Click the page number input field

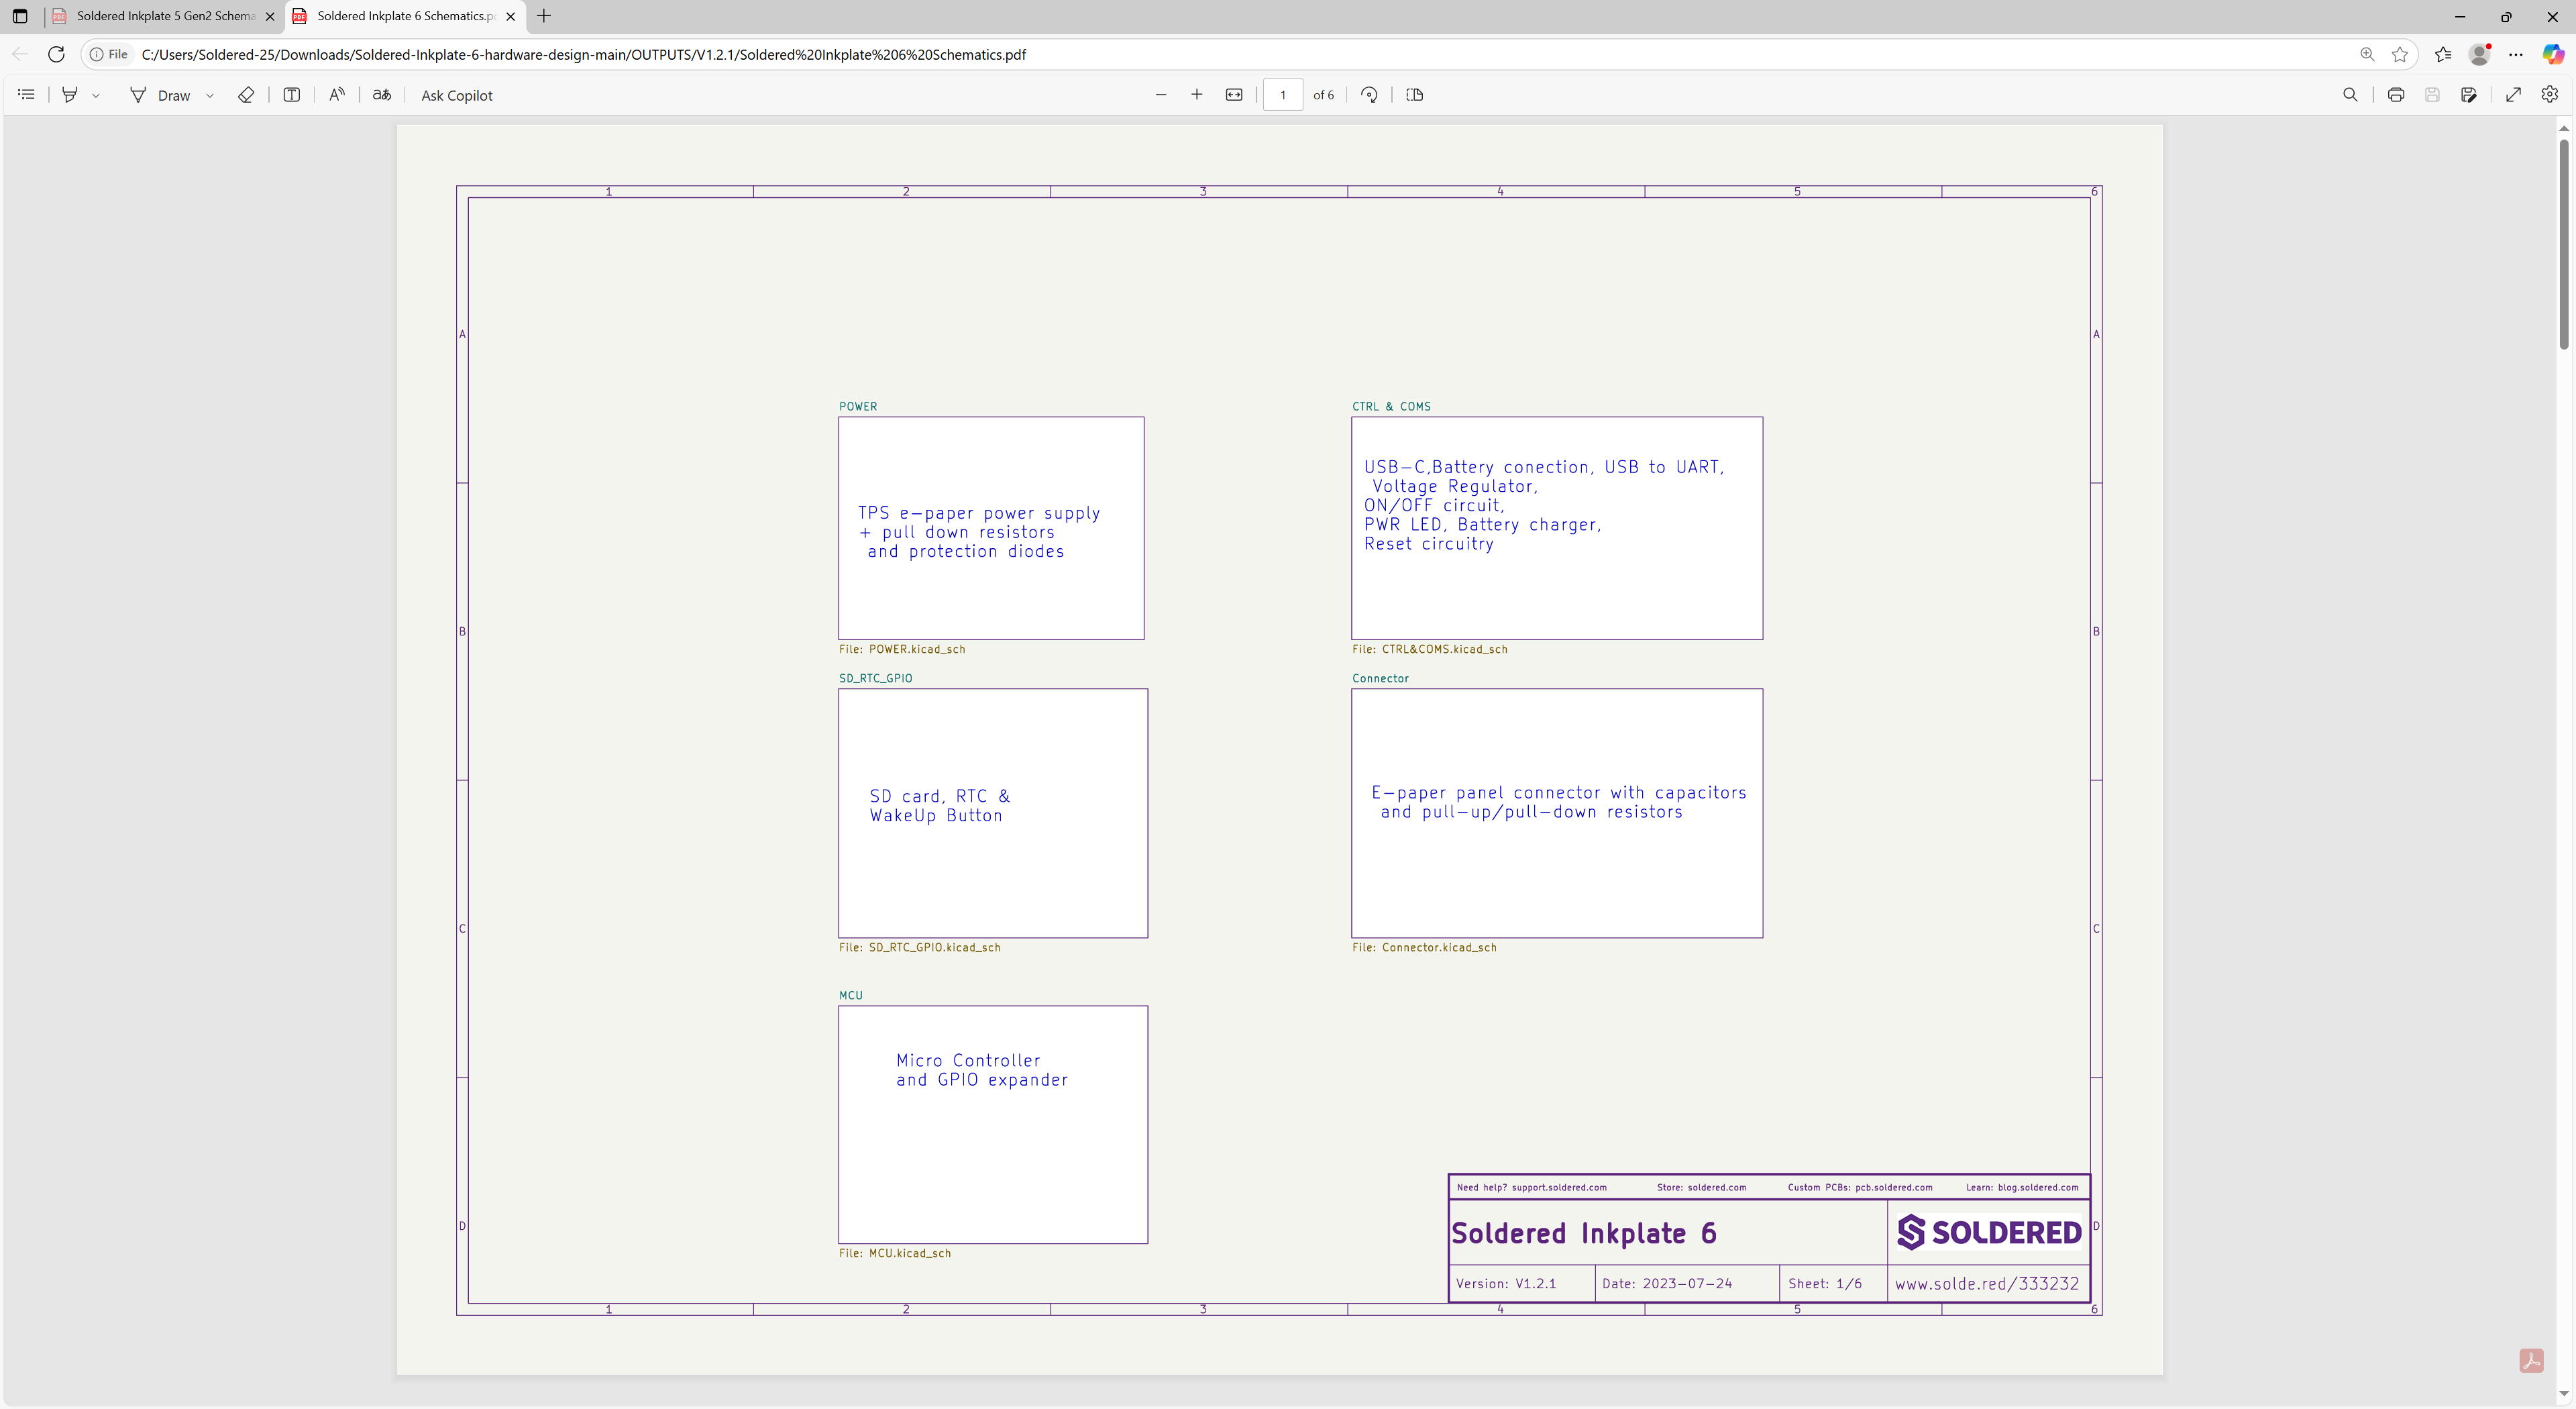(1282, 95)
